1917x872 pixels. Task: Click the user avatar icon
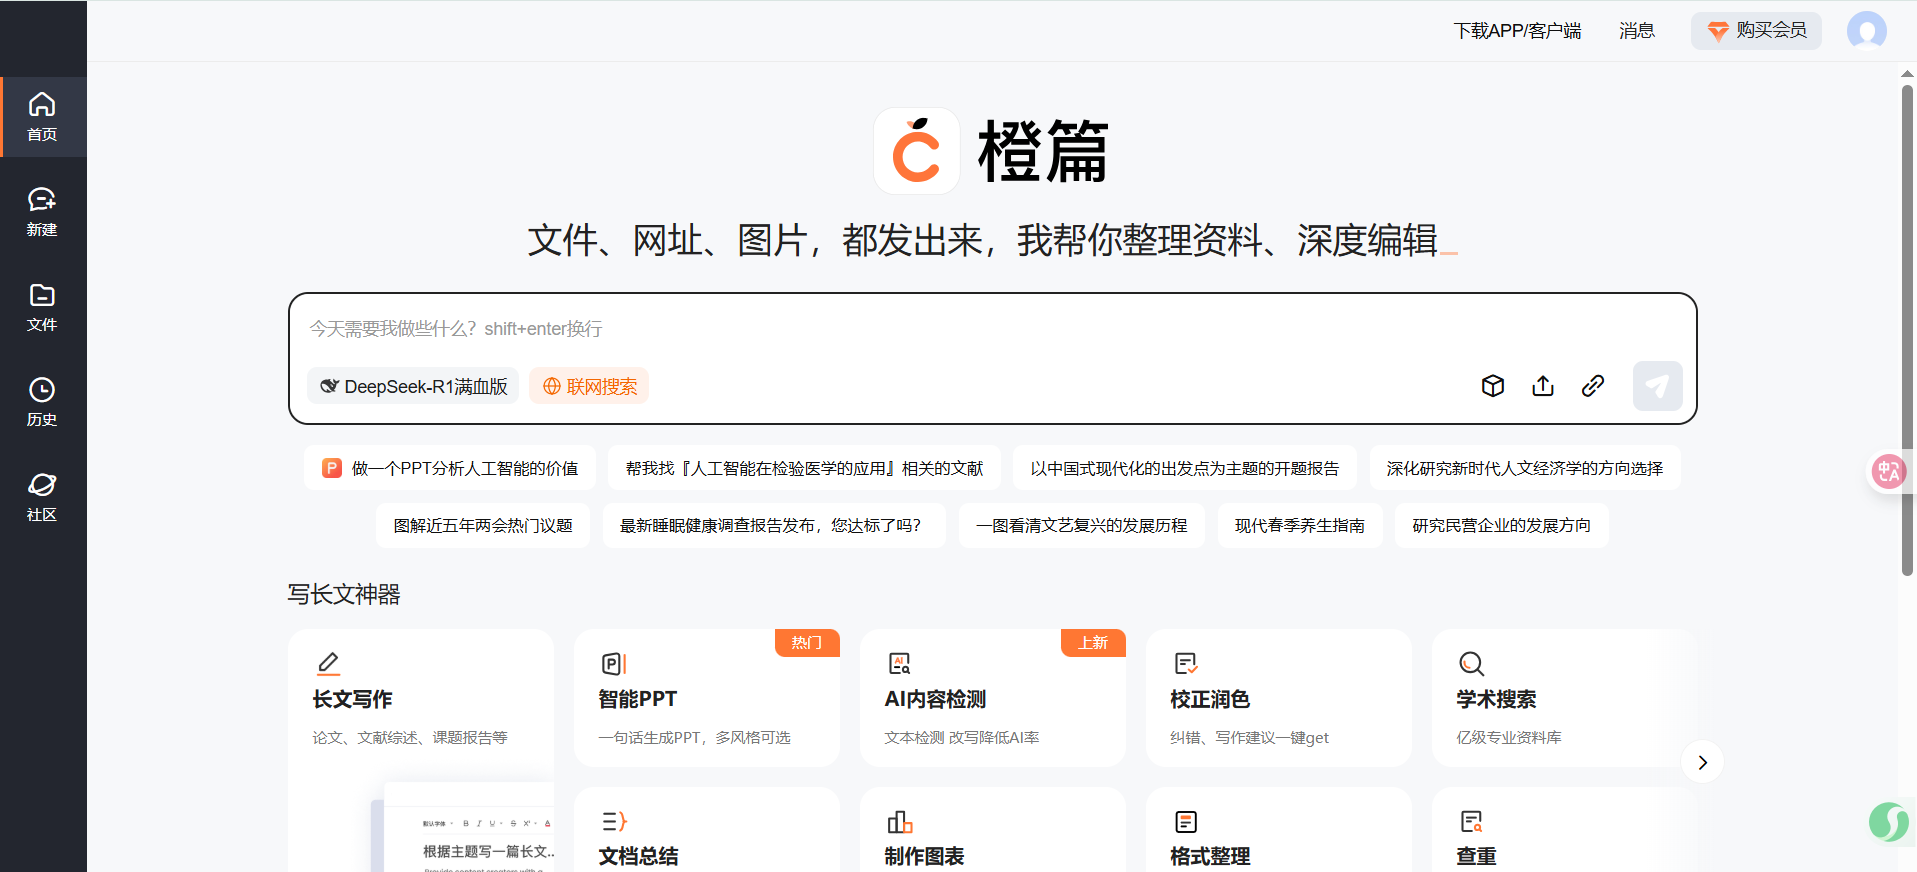point(1866,31)
